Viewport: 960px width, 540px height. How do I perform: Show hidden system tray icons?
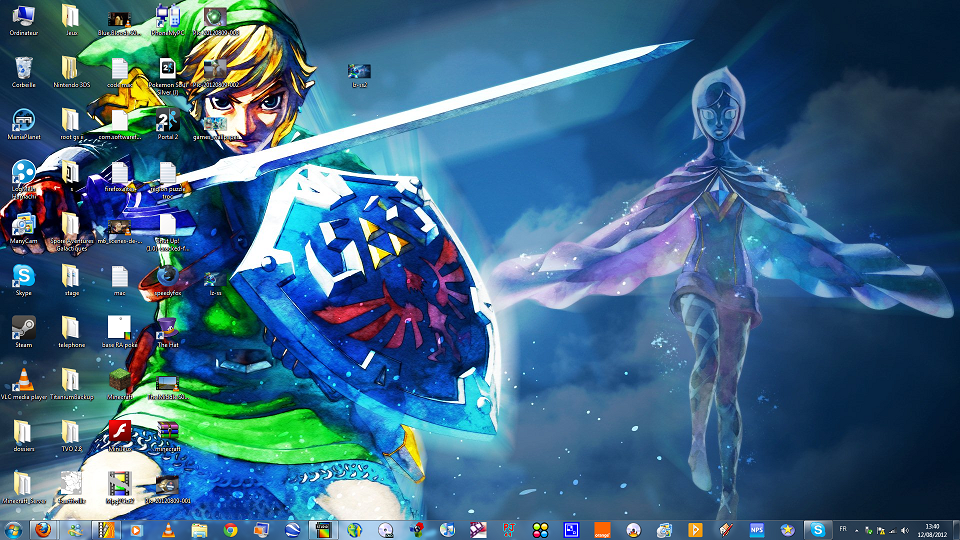[857, 530]
